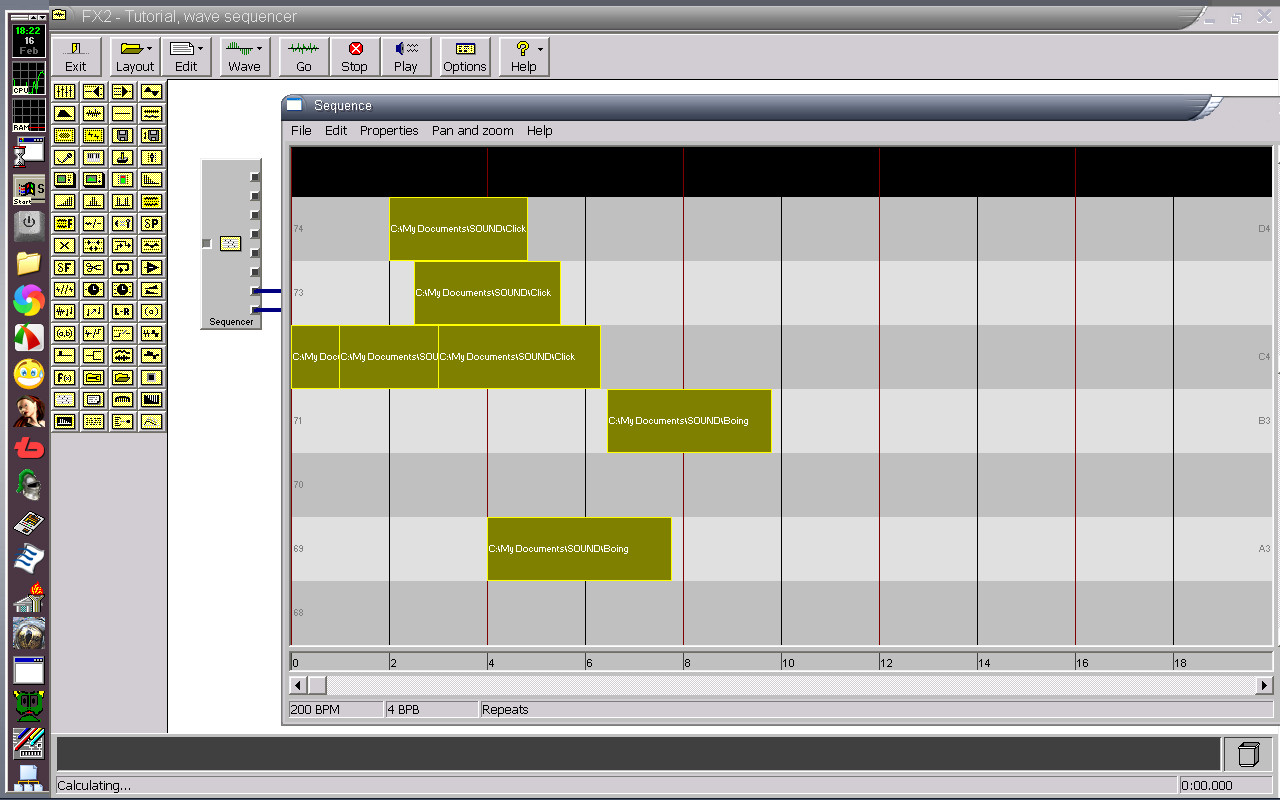Screen dimensions: 1280x800
Task: Open the Layout toolbar dropdown
Action: click(135, 57)
